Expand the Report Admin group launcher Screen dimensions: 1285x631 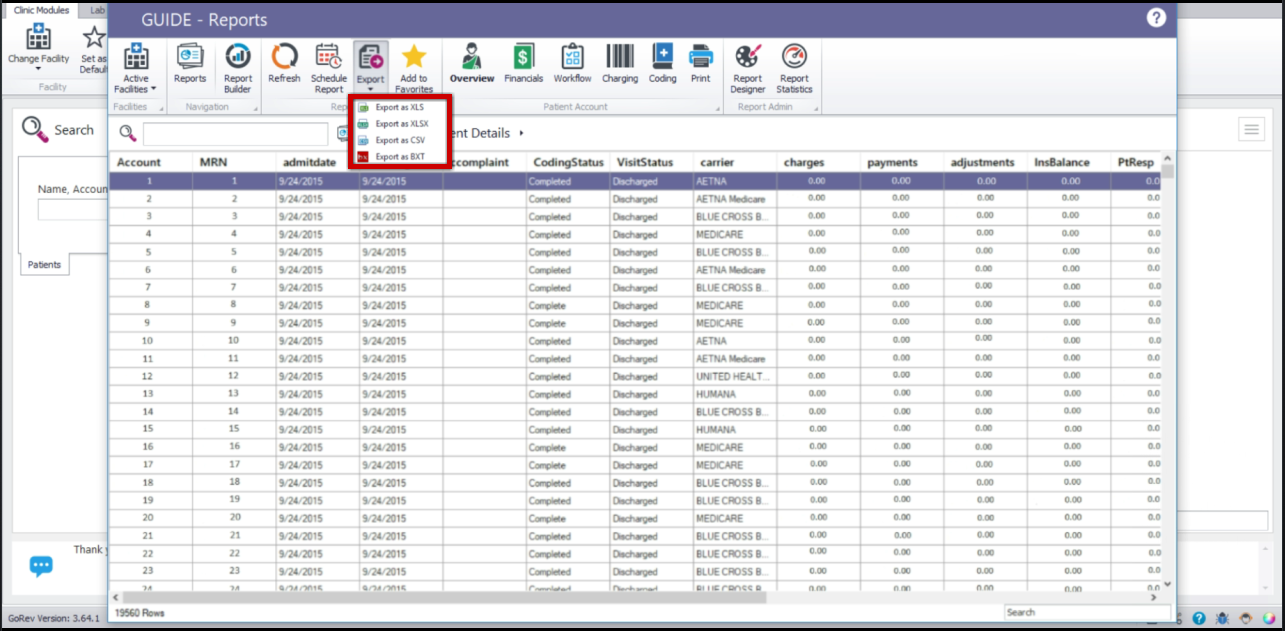coord(816,107)
